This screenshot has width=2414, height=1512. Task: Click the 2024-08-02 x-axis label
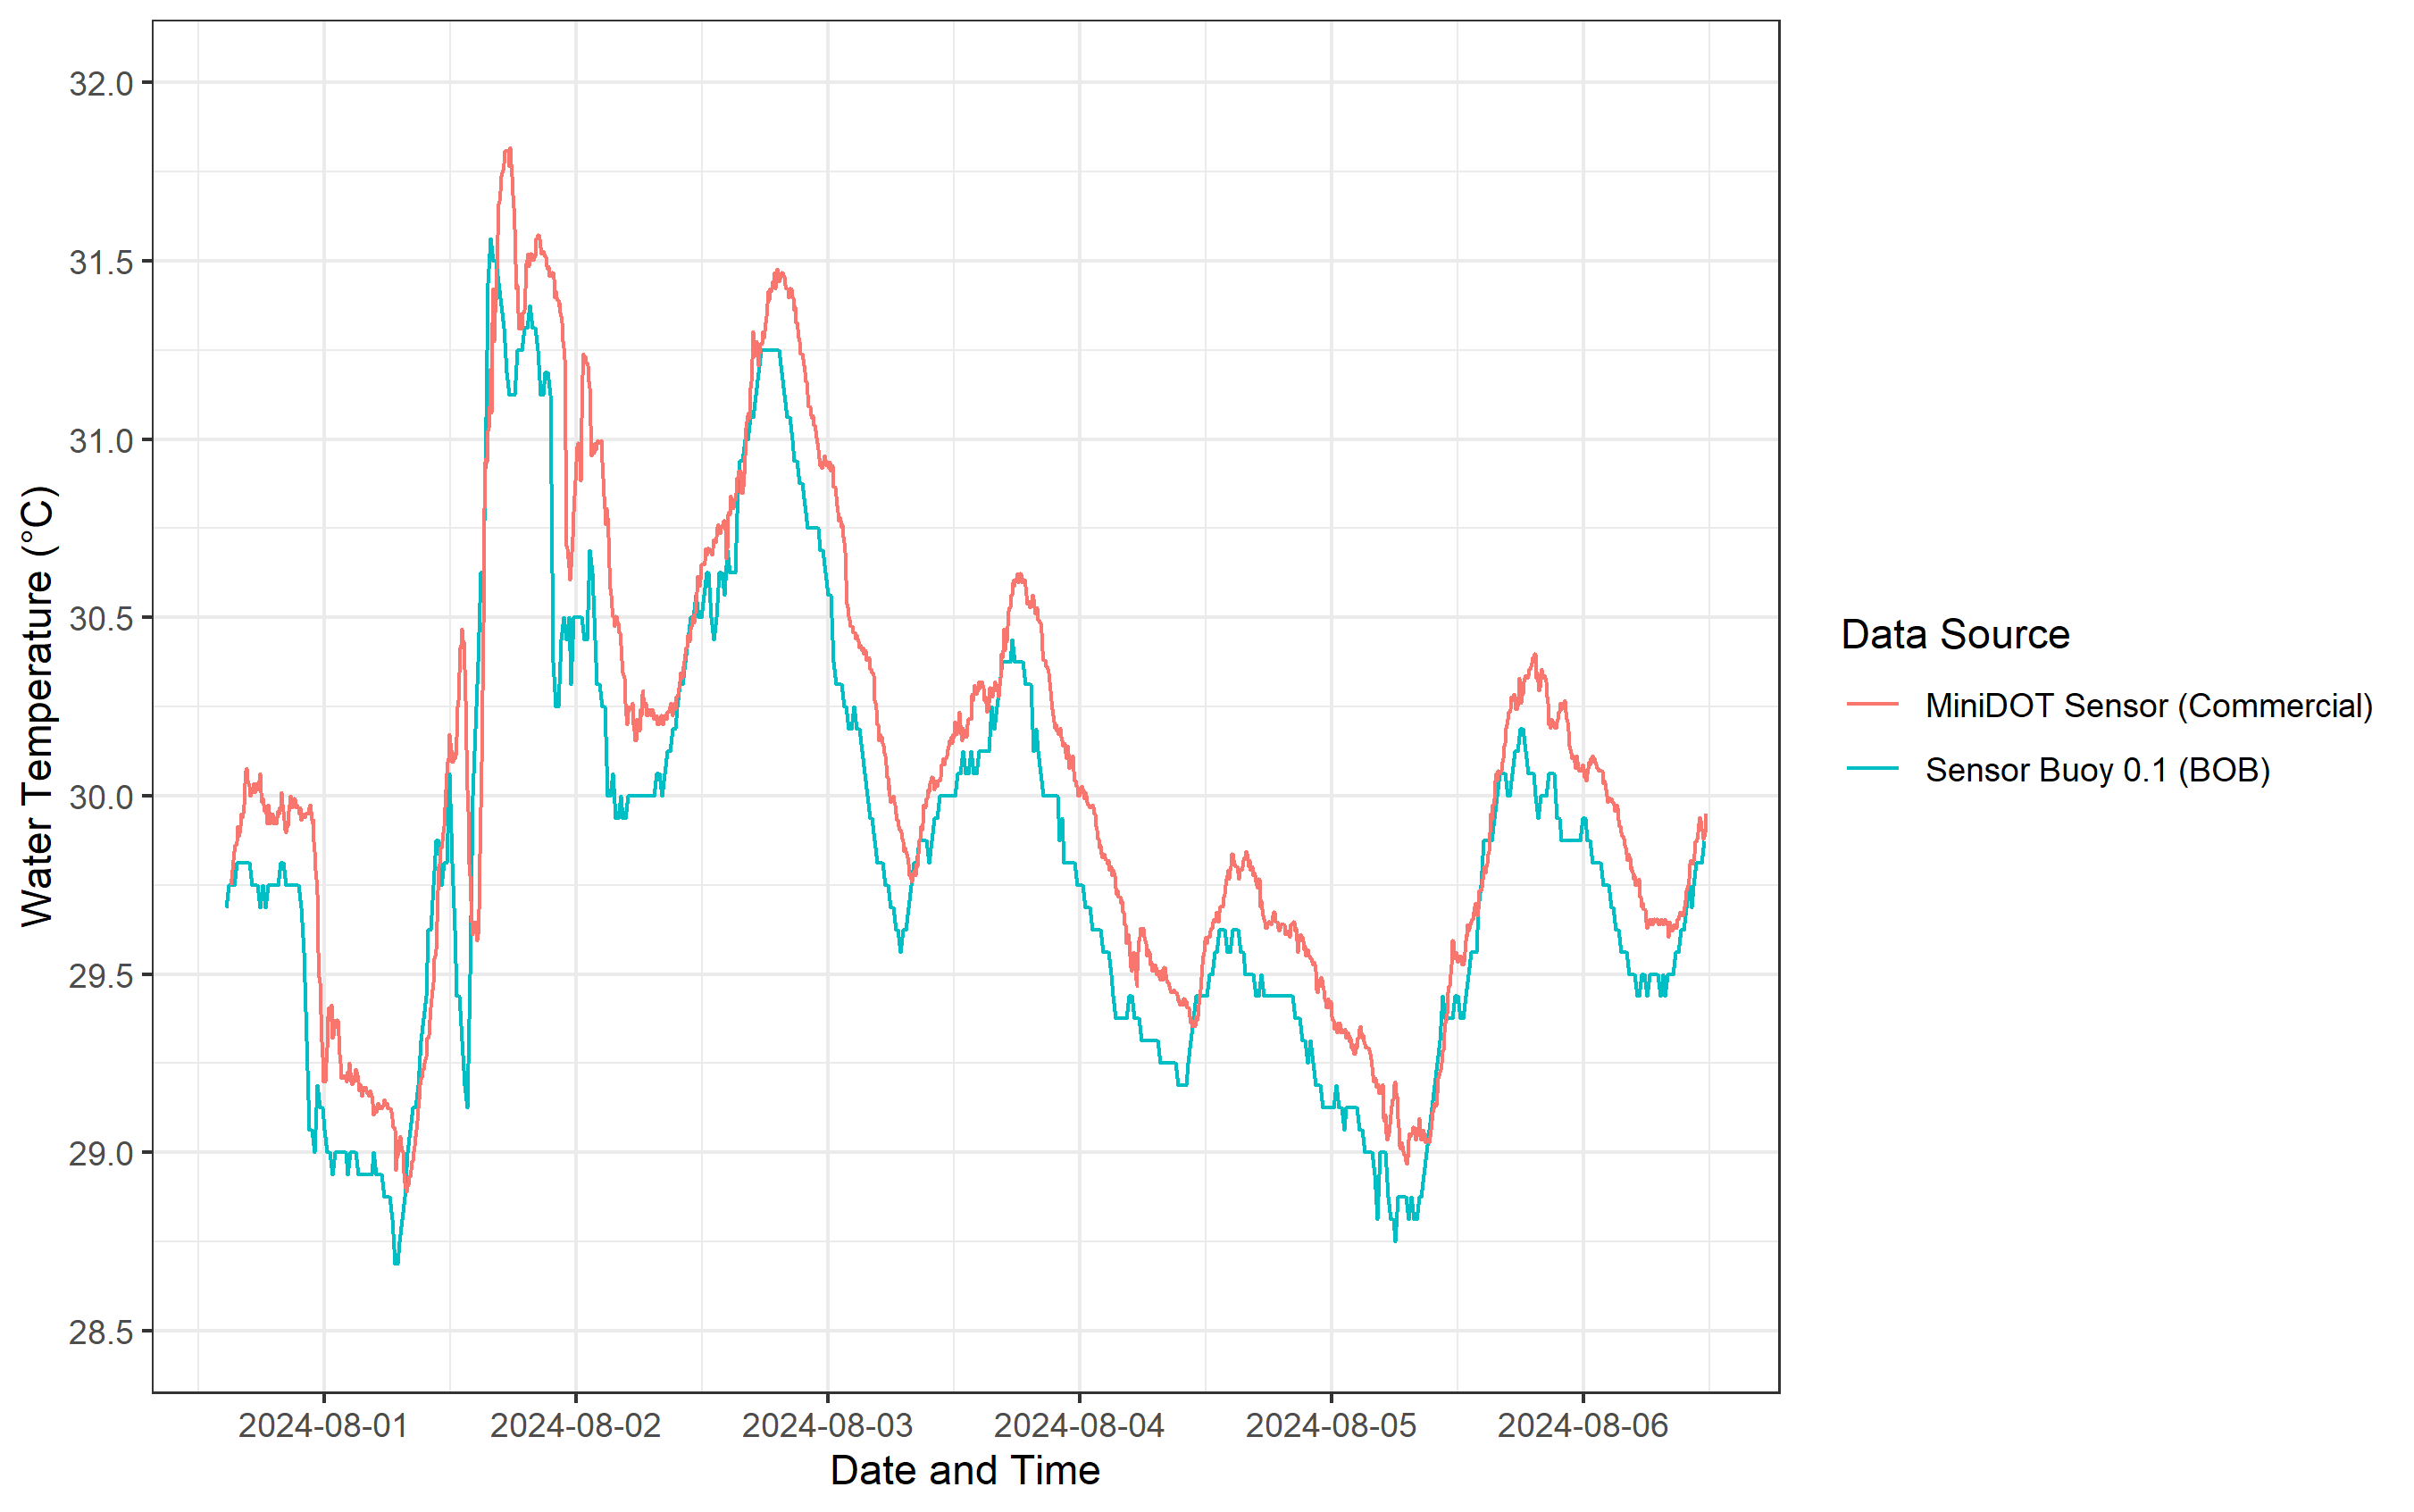[575, 1425]
